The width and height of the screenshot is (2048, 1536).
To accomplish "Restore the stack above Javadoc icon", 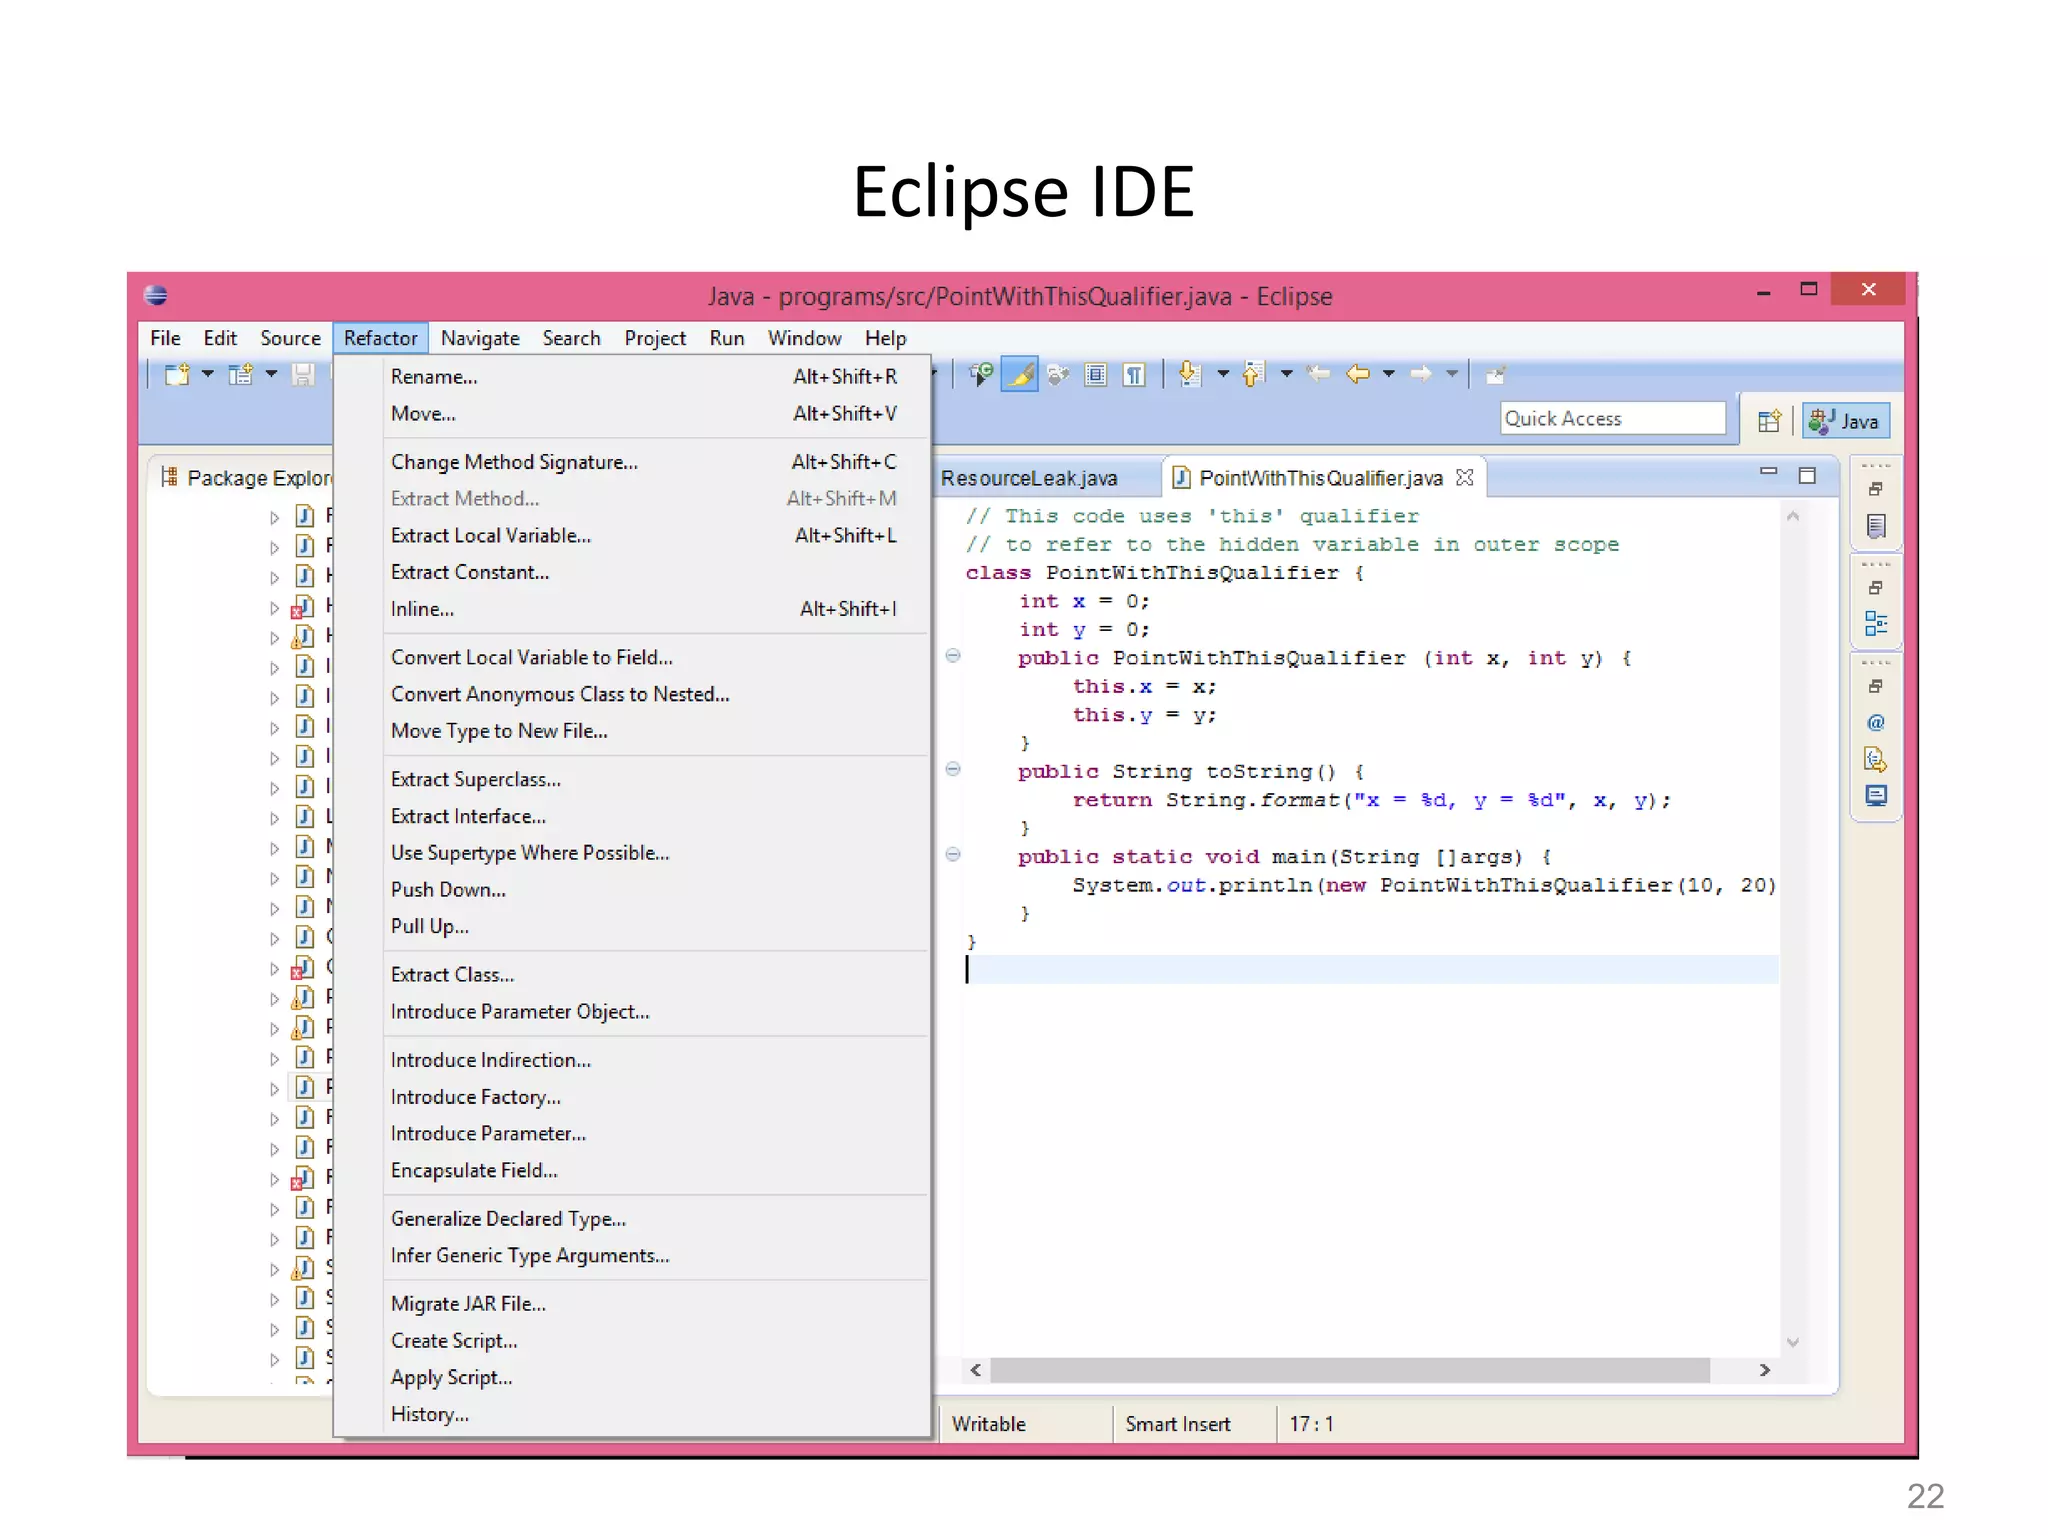I will click(1876, 686).
